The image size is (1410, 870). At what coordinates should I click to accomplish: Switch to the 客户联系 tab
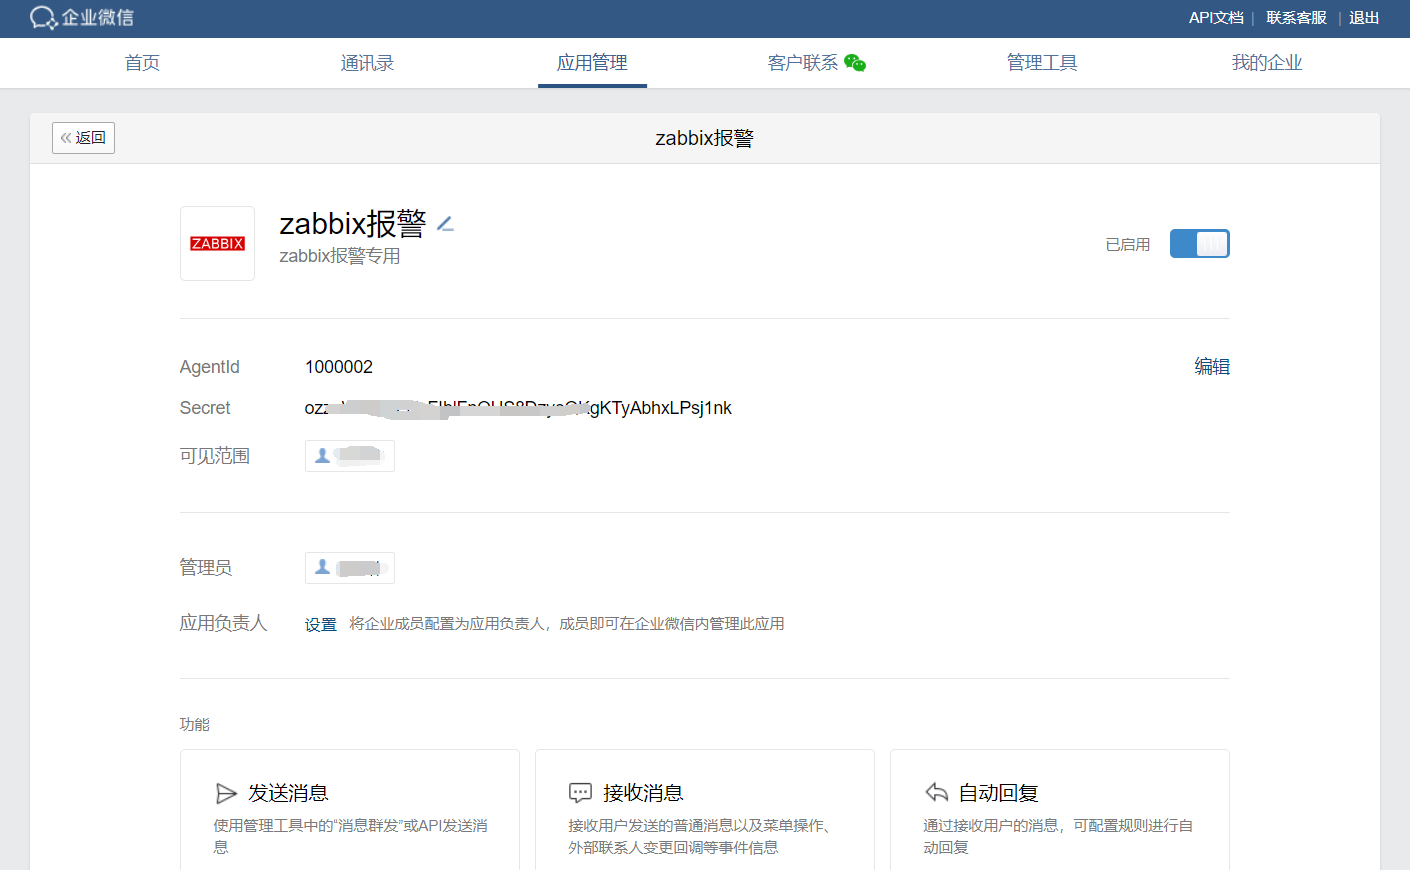click(803, 63)
